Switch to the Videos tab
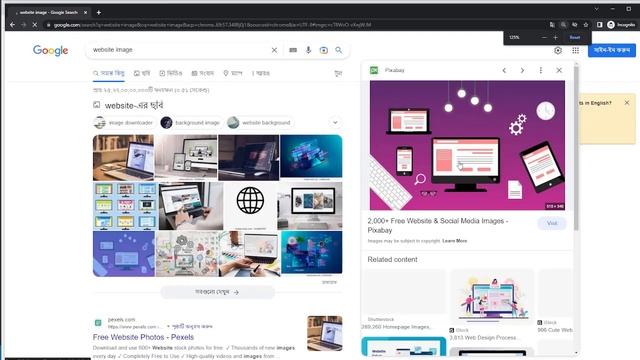The image size is (640, 360). click(171, 73)
